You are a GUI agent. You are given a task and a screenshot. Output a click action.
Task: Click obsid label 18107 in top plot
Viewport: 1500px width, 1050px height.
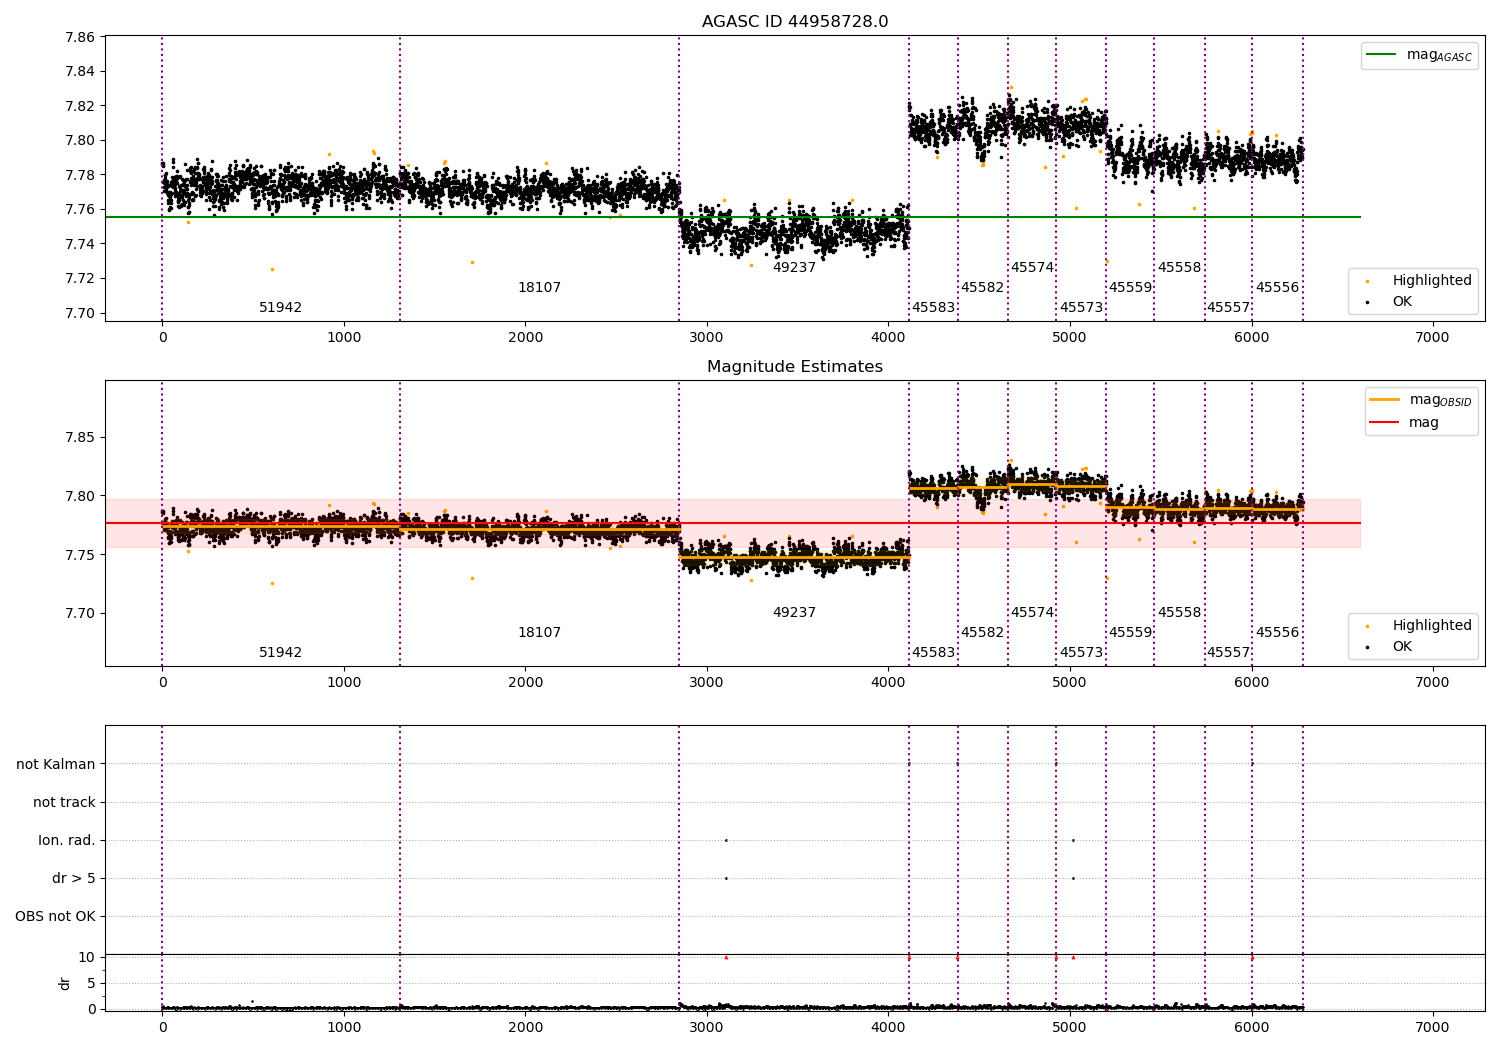click(x=539, y=288)
